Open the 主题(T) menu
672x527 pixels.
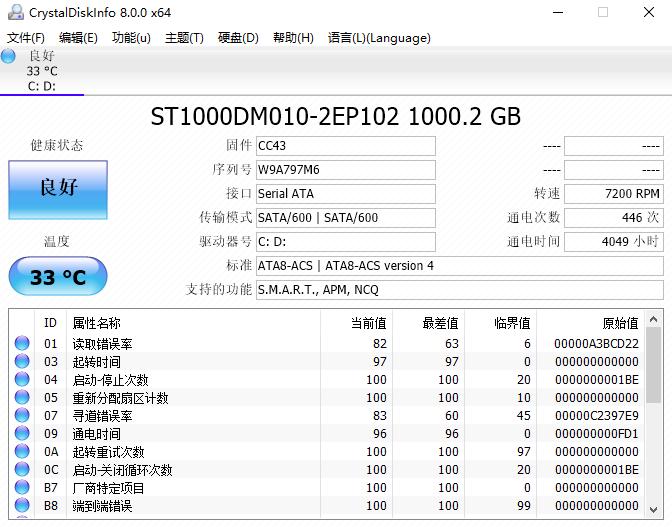(184, 38)
